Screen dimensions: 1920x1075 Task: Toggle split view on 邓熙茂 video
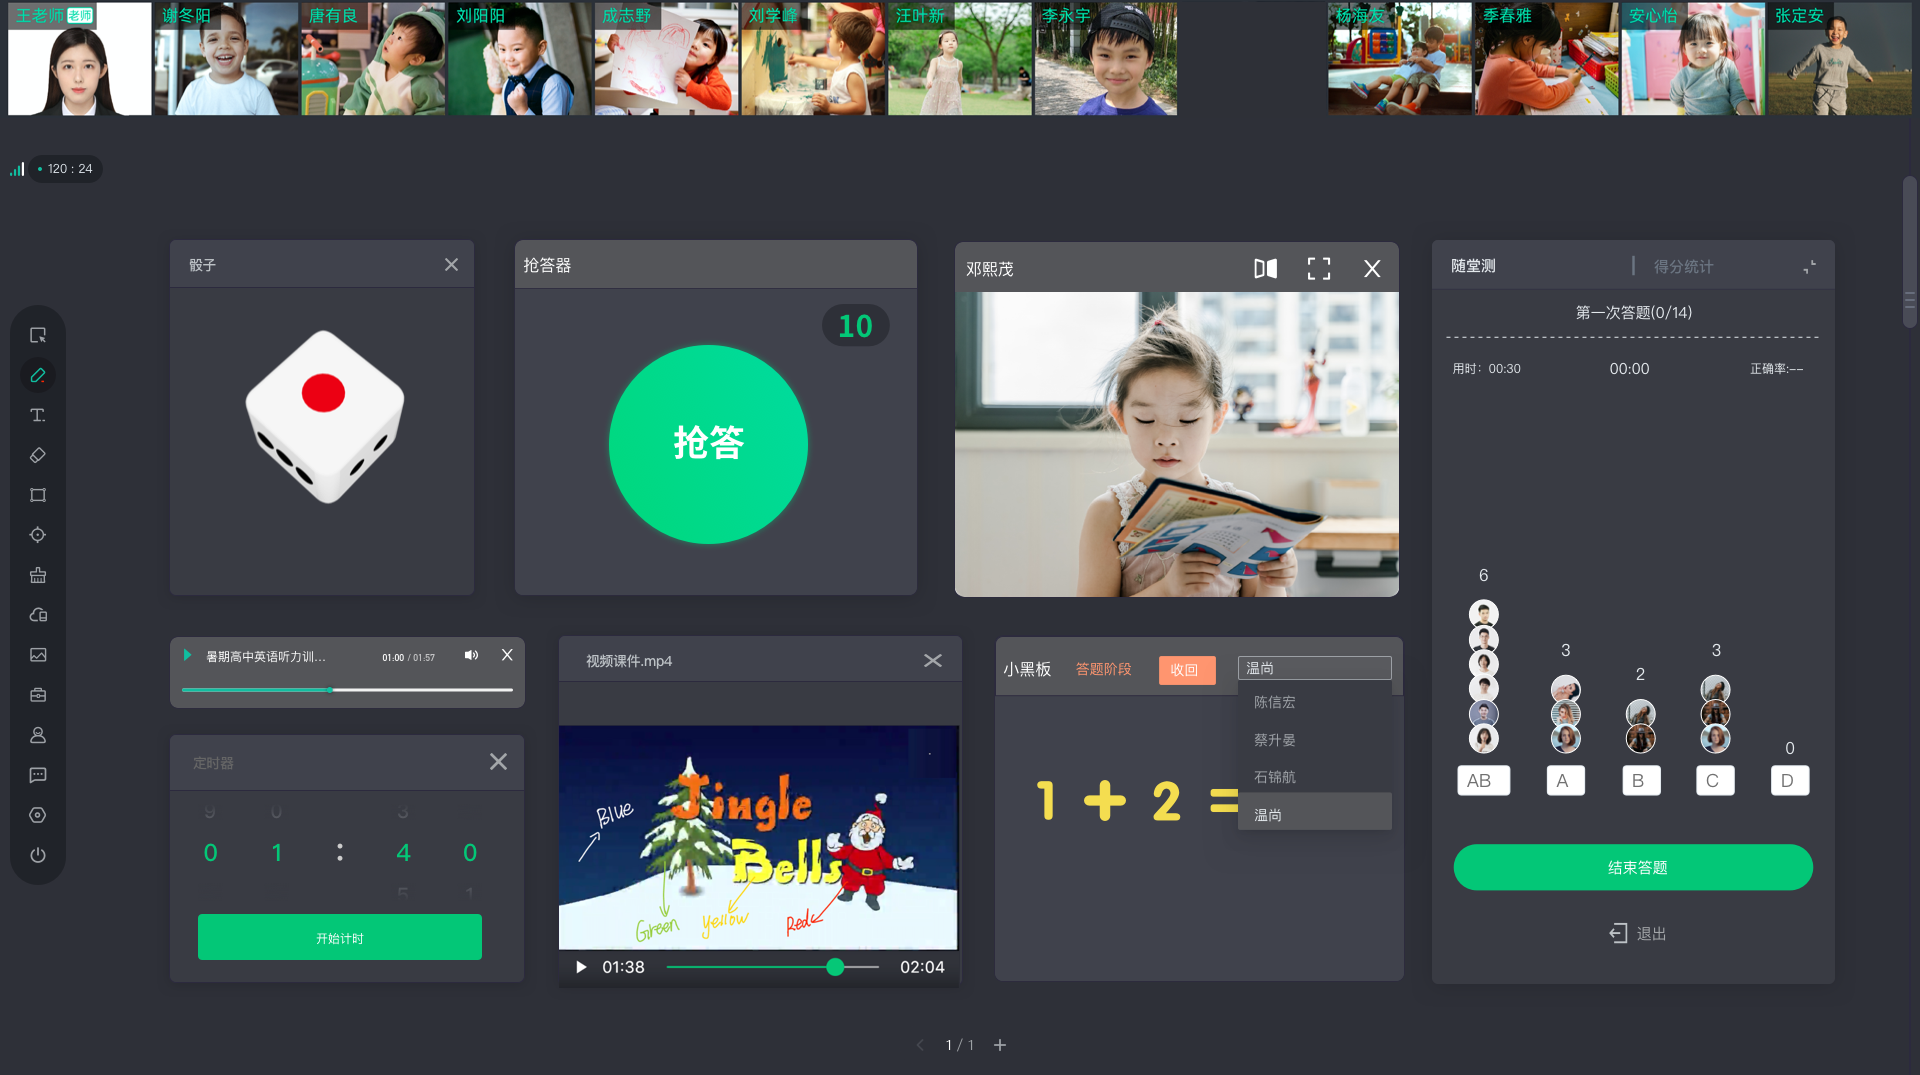(x=1265, y=268)
